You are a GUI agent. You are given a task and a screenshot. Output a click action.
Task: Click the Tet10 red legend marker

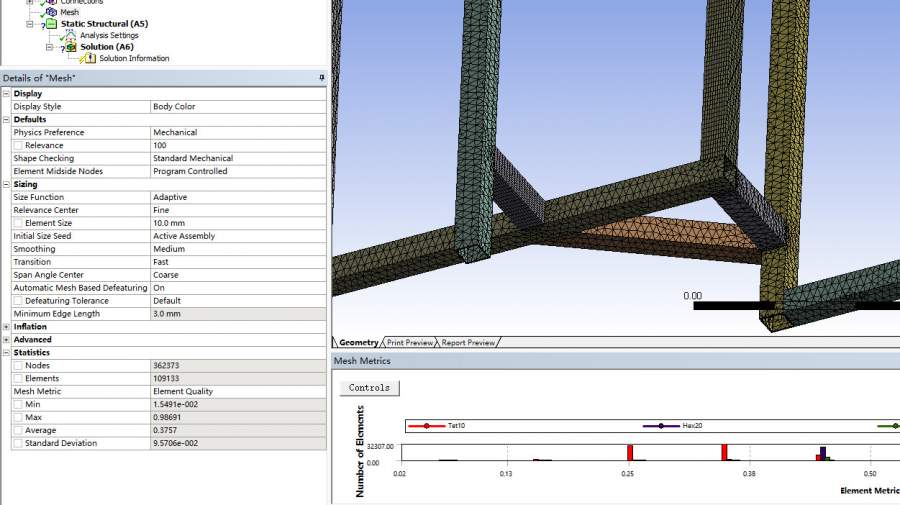[426, 426]
